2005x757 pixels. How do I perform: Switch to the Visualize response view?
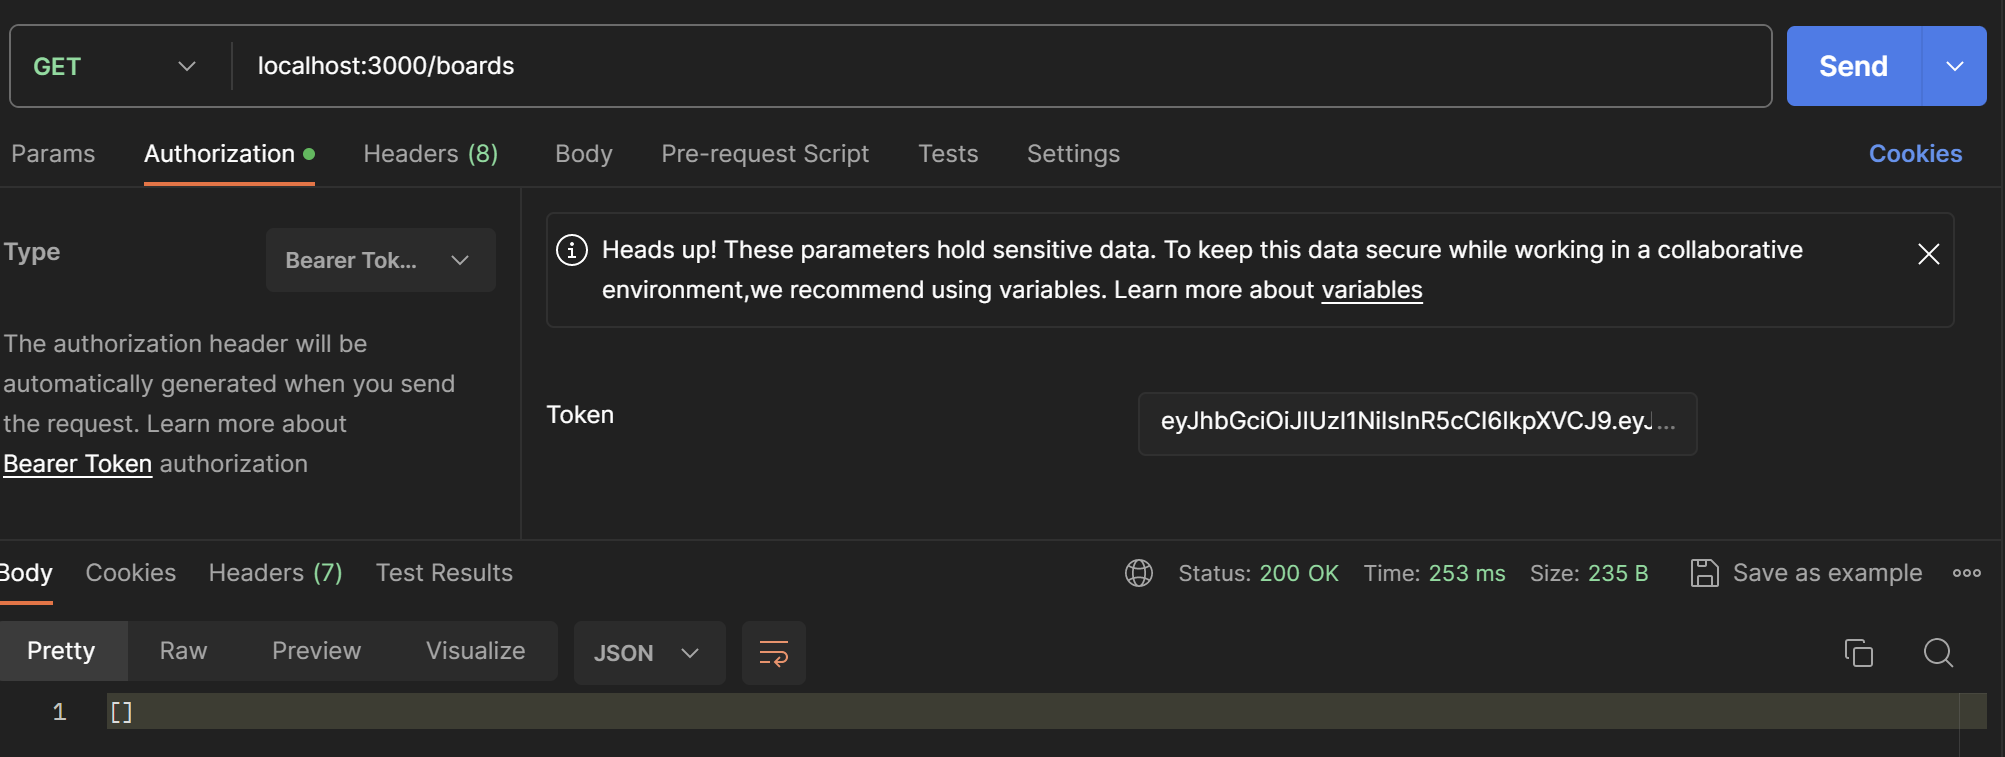(475, 651)
